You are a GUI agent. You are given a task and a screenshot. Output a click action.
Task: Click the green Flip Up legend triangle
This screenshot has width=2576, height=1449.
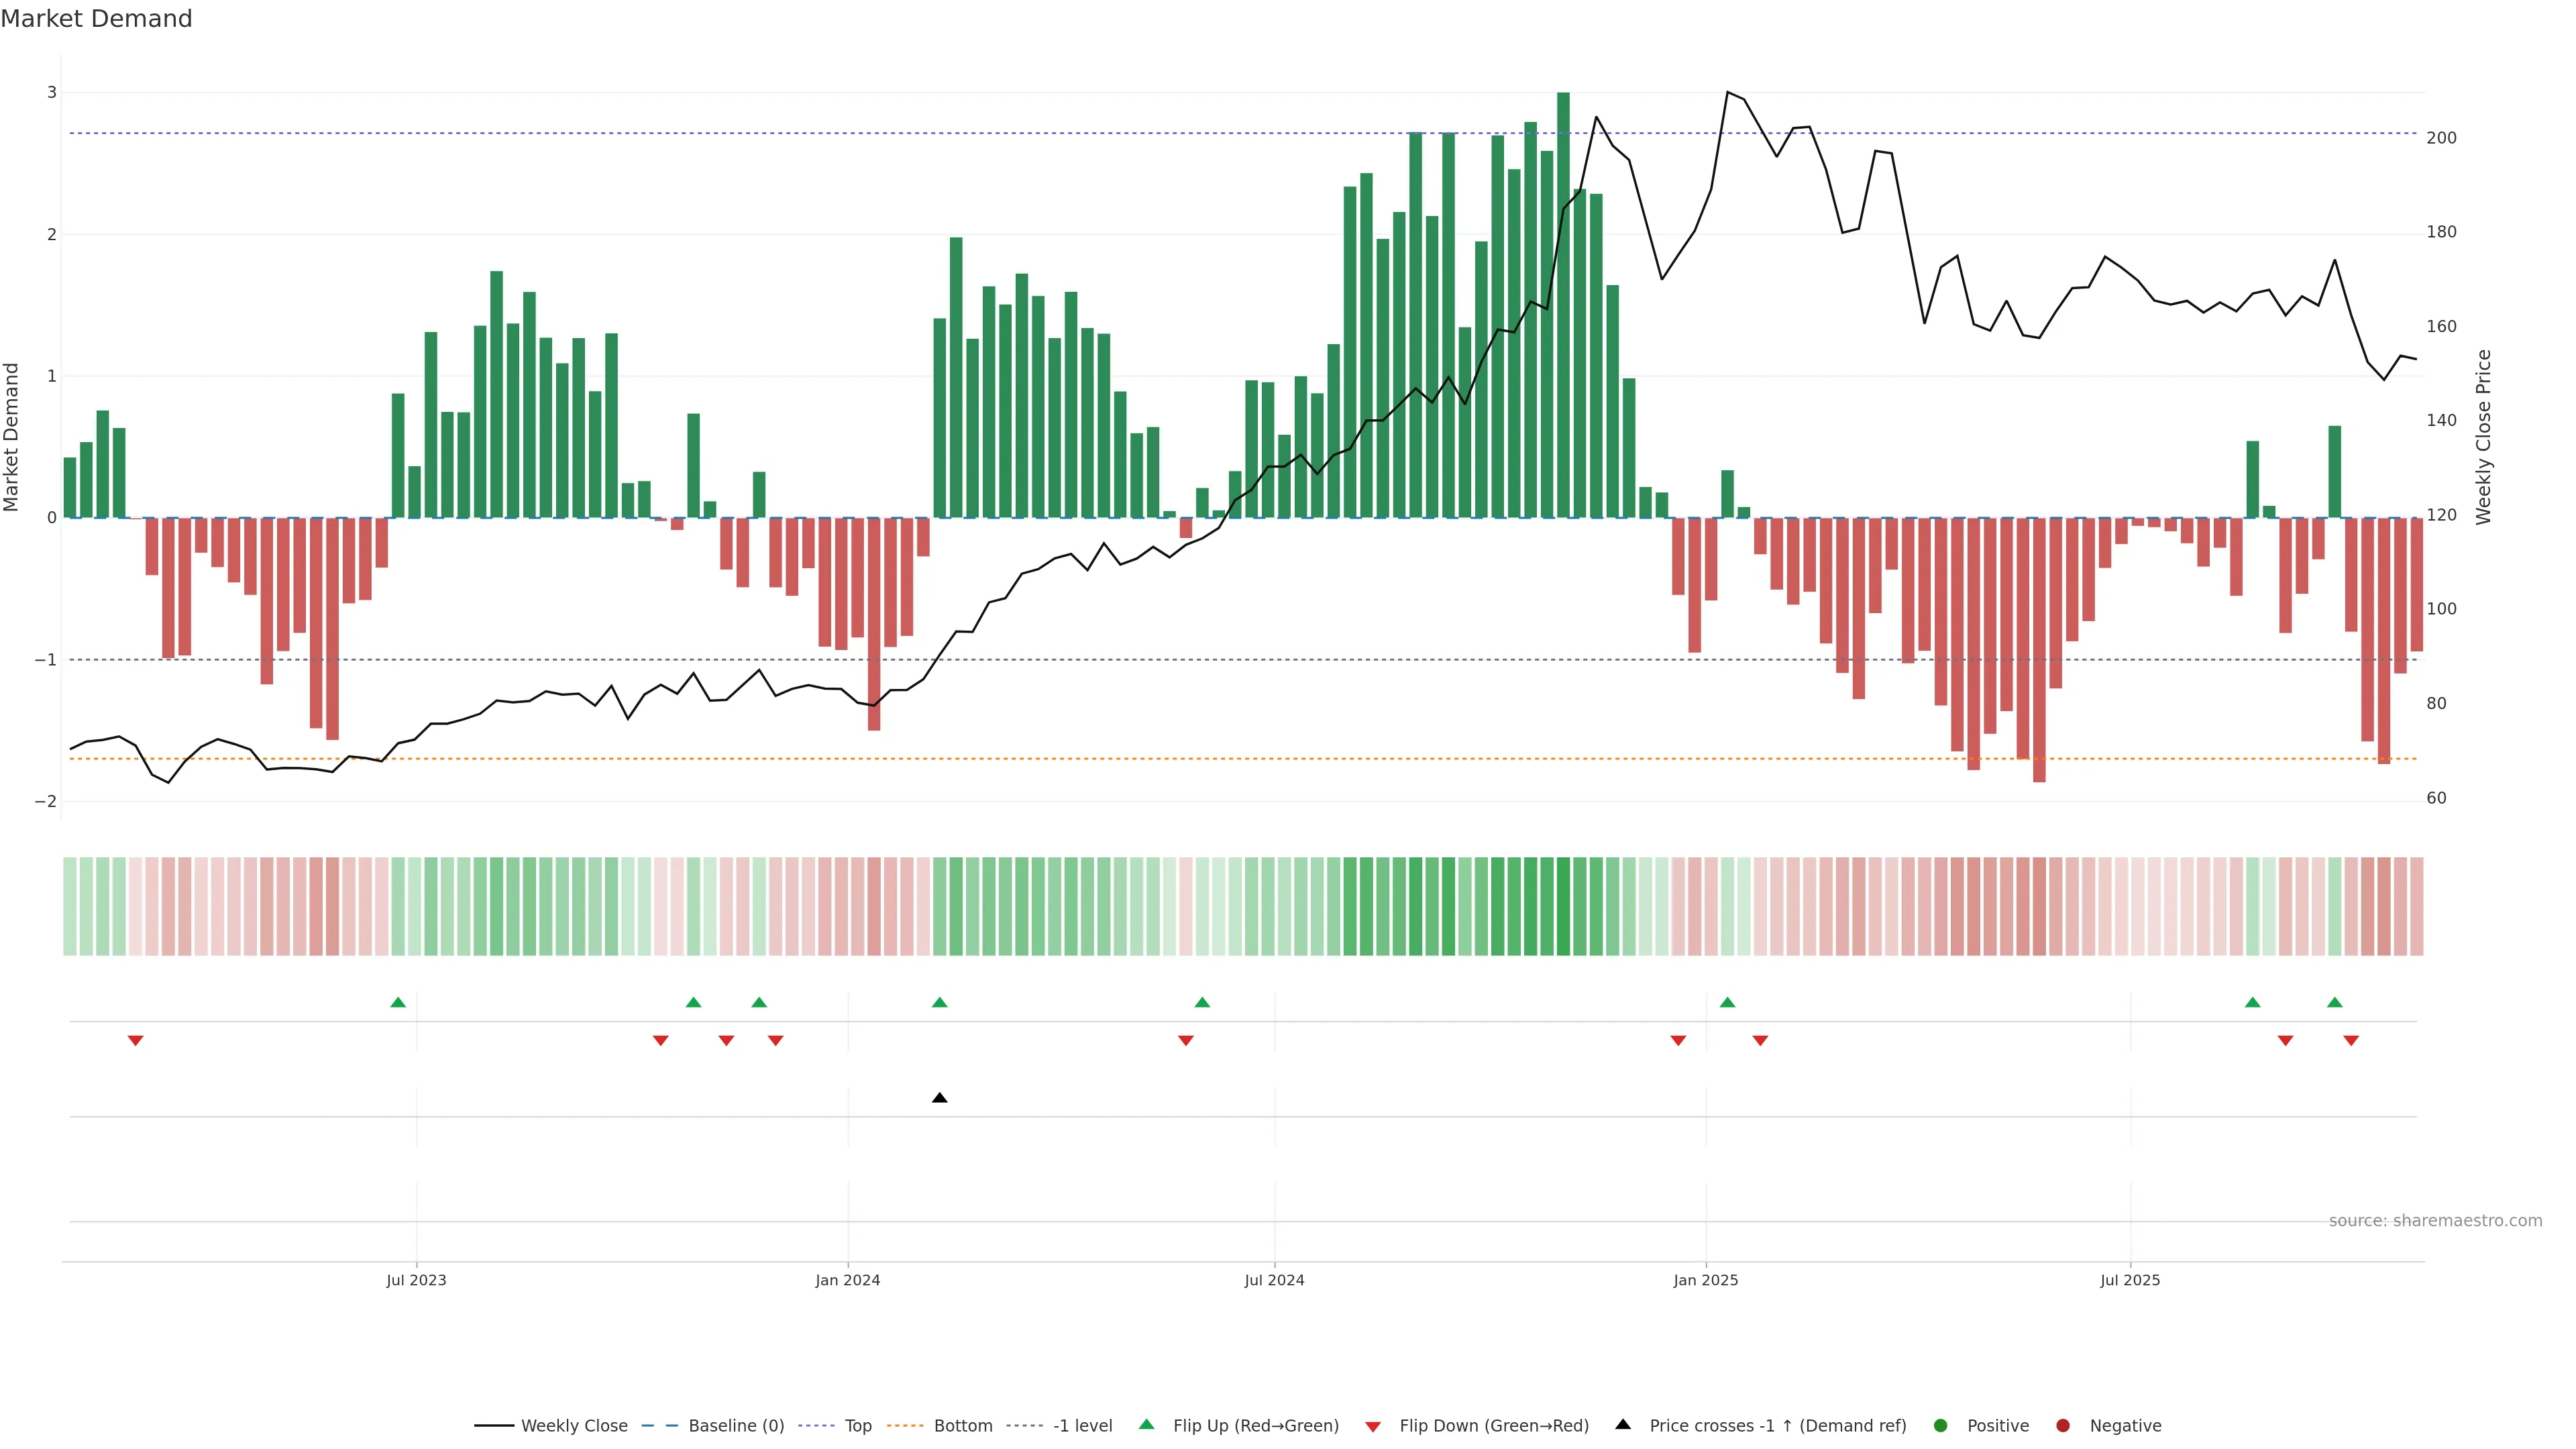(1147, 1424)
